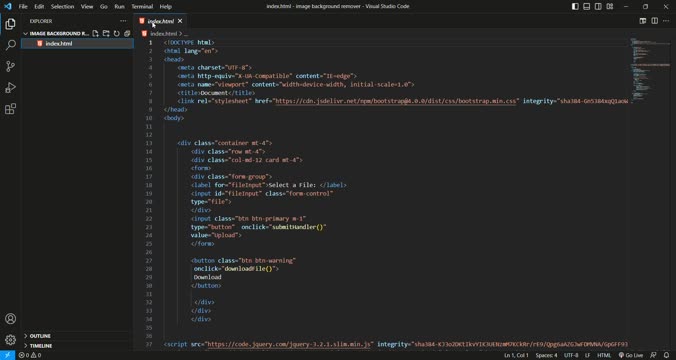Open the Source Control view

tap(10, 66)
